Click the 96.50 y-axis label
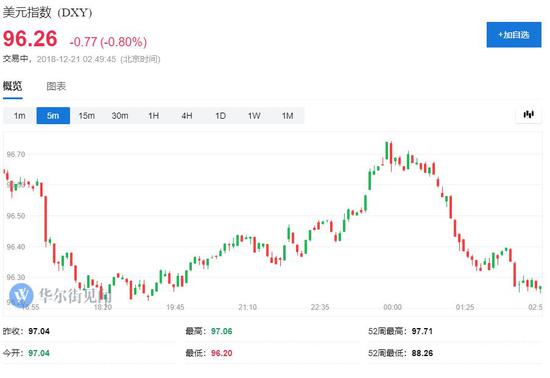550x378 pixels. click(16, 216)
